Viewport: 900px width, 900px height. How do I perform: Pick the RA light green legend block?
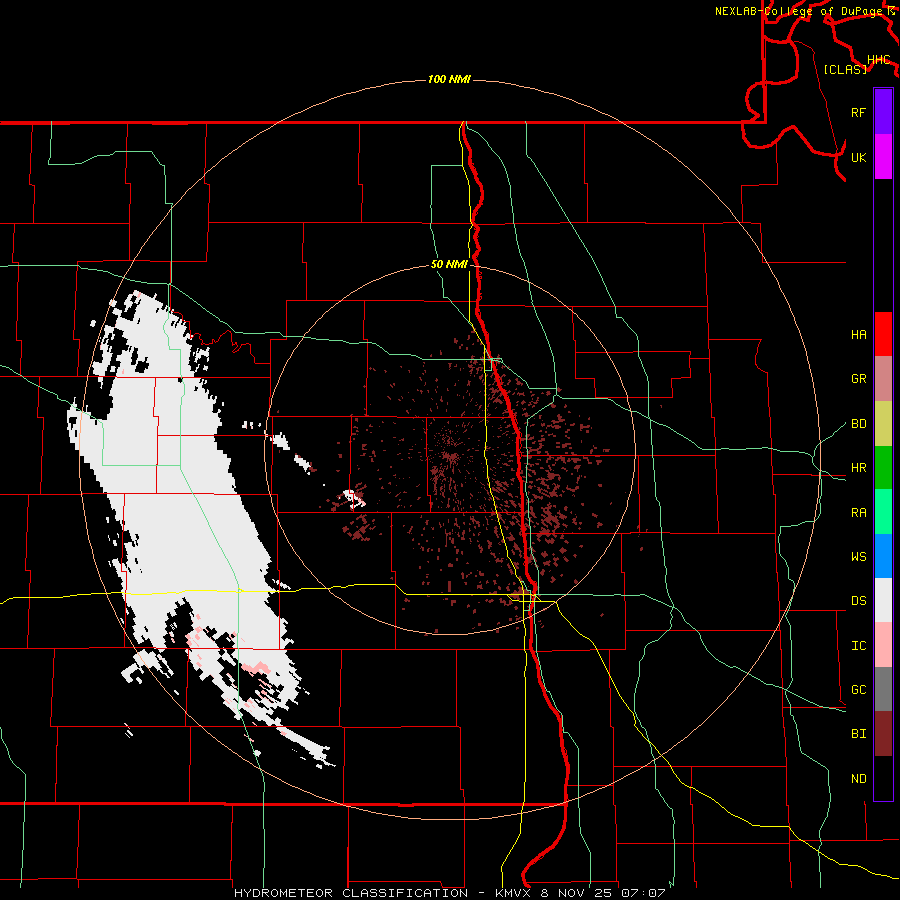883,512
